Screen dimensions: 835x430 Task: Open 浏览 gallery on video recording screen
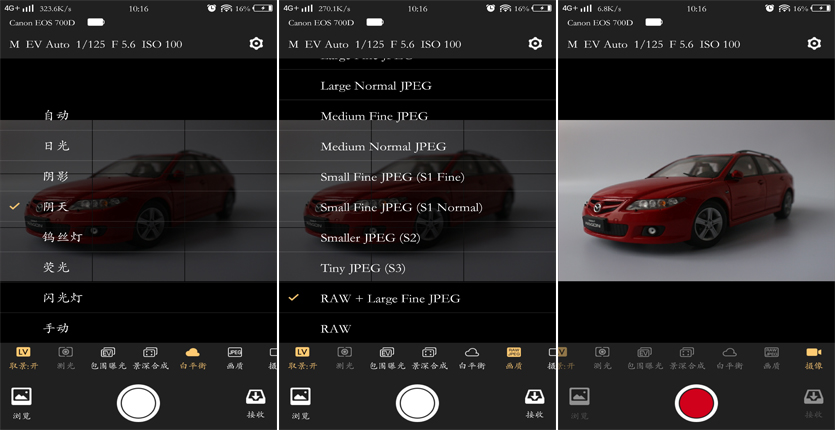[579, 403]
